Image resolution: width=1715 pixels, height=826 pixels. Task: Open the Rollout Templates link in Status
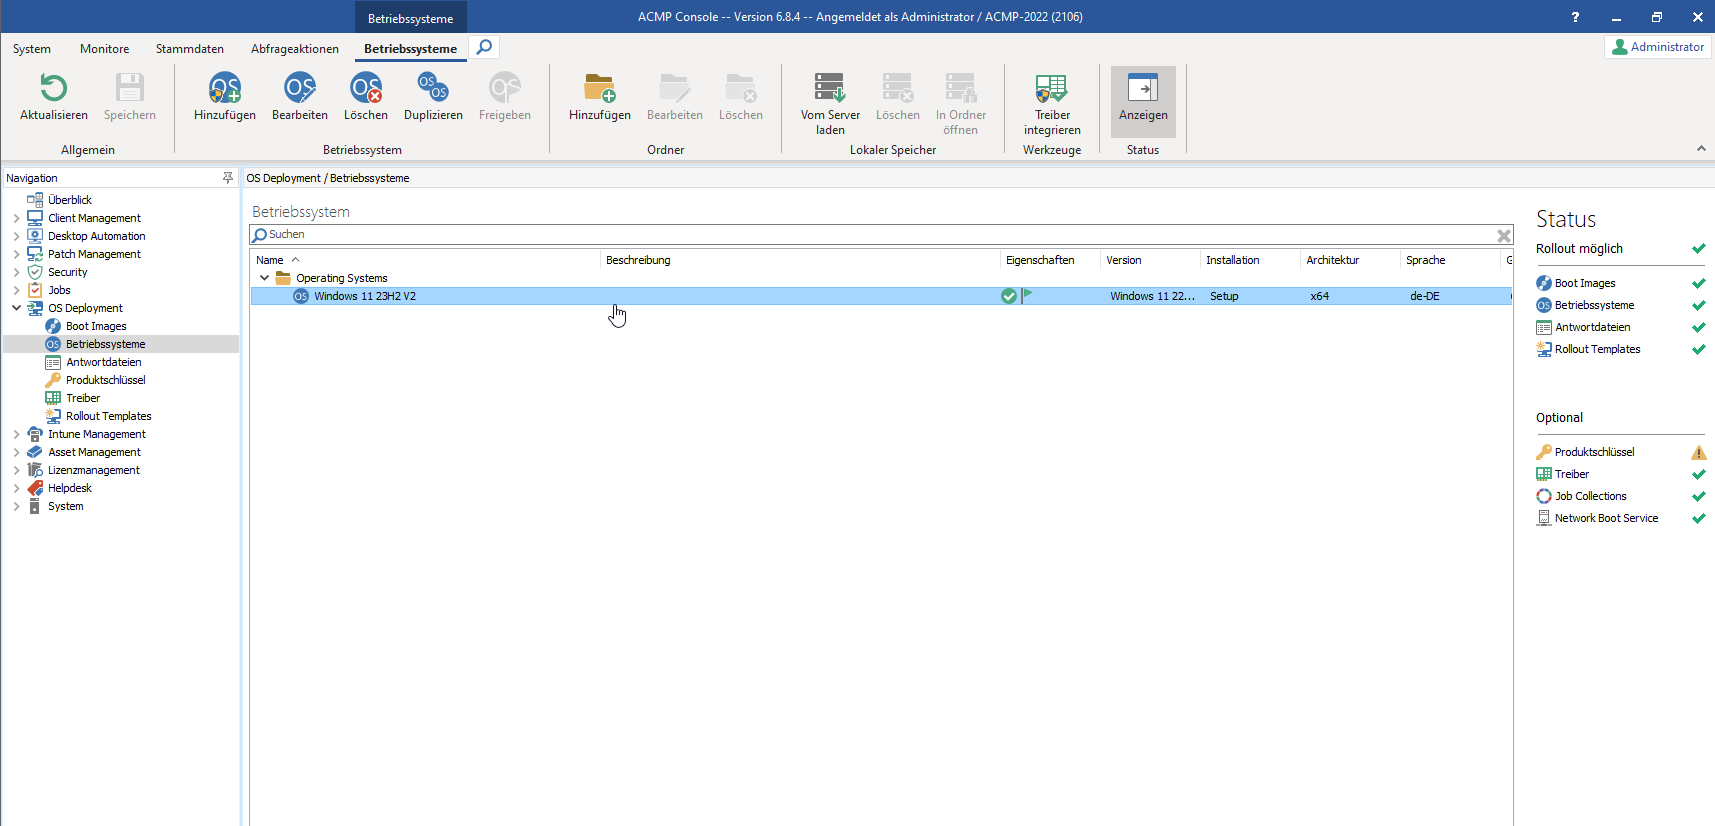[x=1597, y=349]
